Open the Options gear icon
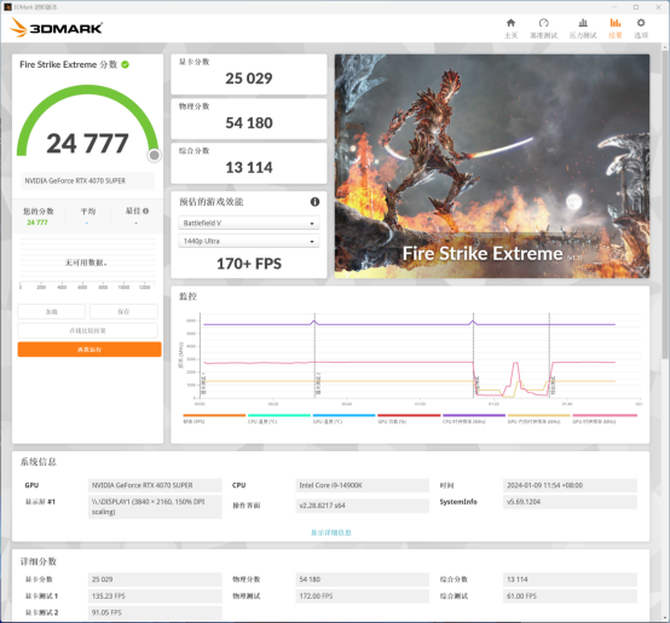The height and width of the screenshot is (623, 670). [641, 23]
